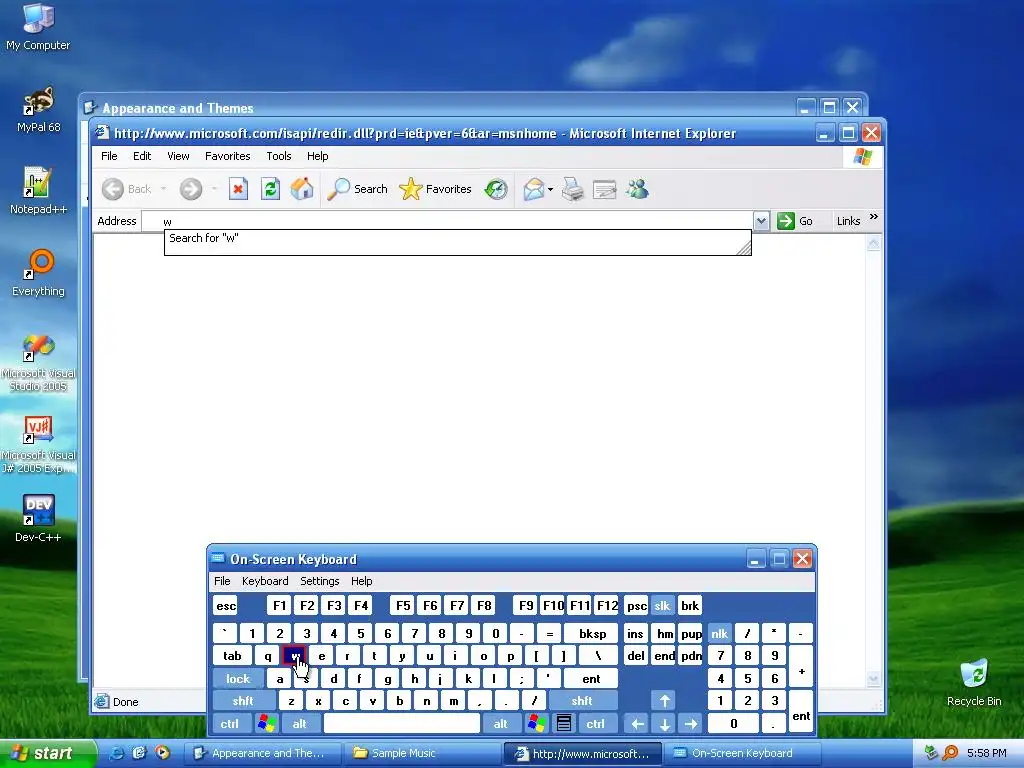Image resolution: width=1024 pixels, height=768 pixels.
Task: Open the Settings menu in On-Screen Keyboard
Action: click(x=319, y=581)
